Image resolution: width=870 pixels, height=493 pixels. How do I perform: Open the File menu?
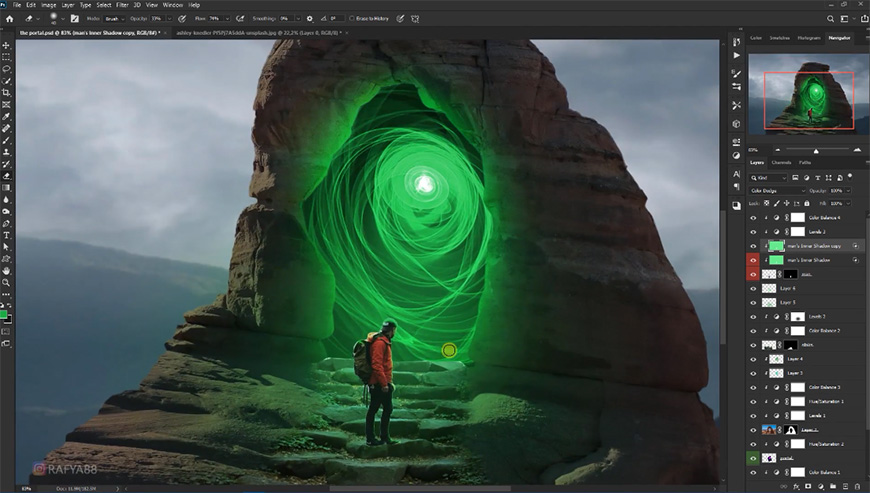tap(17, 5)
